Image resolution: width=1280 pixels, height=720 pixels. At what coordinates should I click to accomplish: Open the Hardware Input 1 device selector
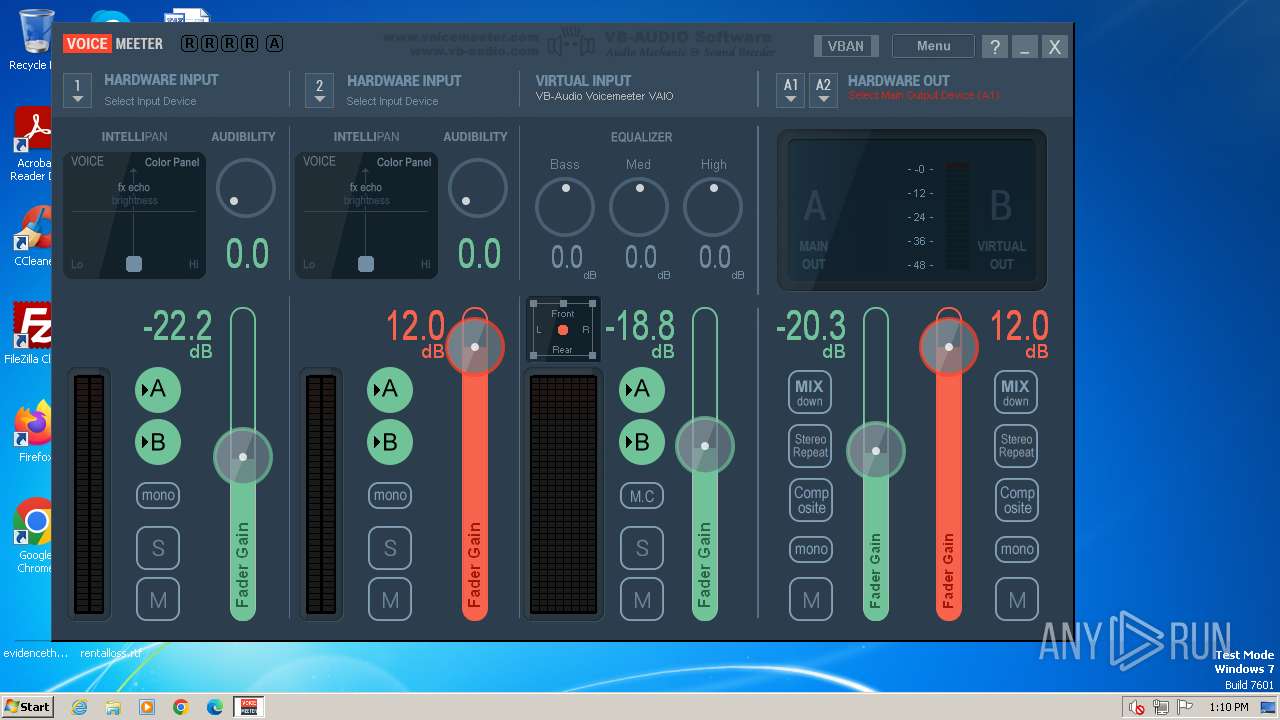coord(77,89)
